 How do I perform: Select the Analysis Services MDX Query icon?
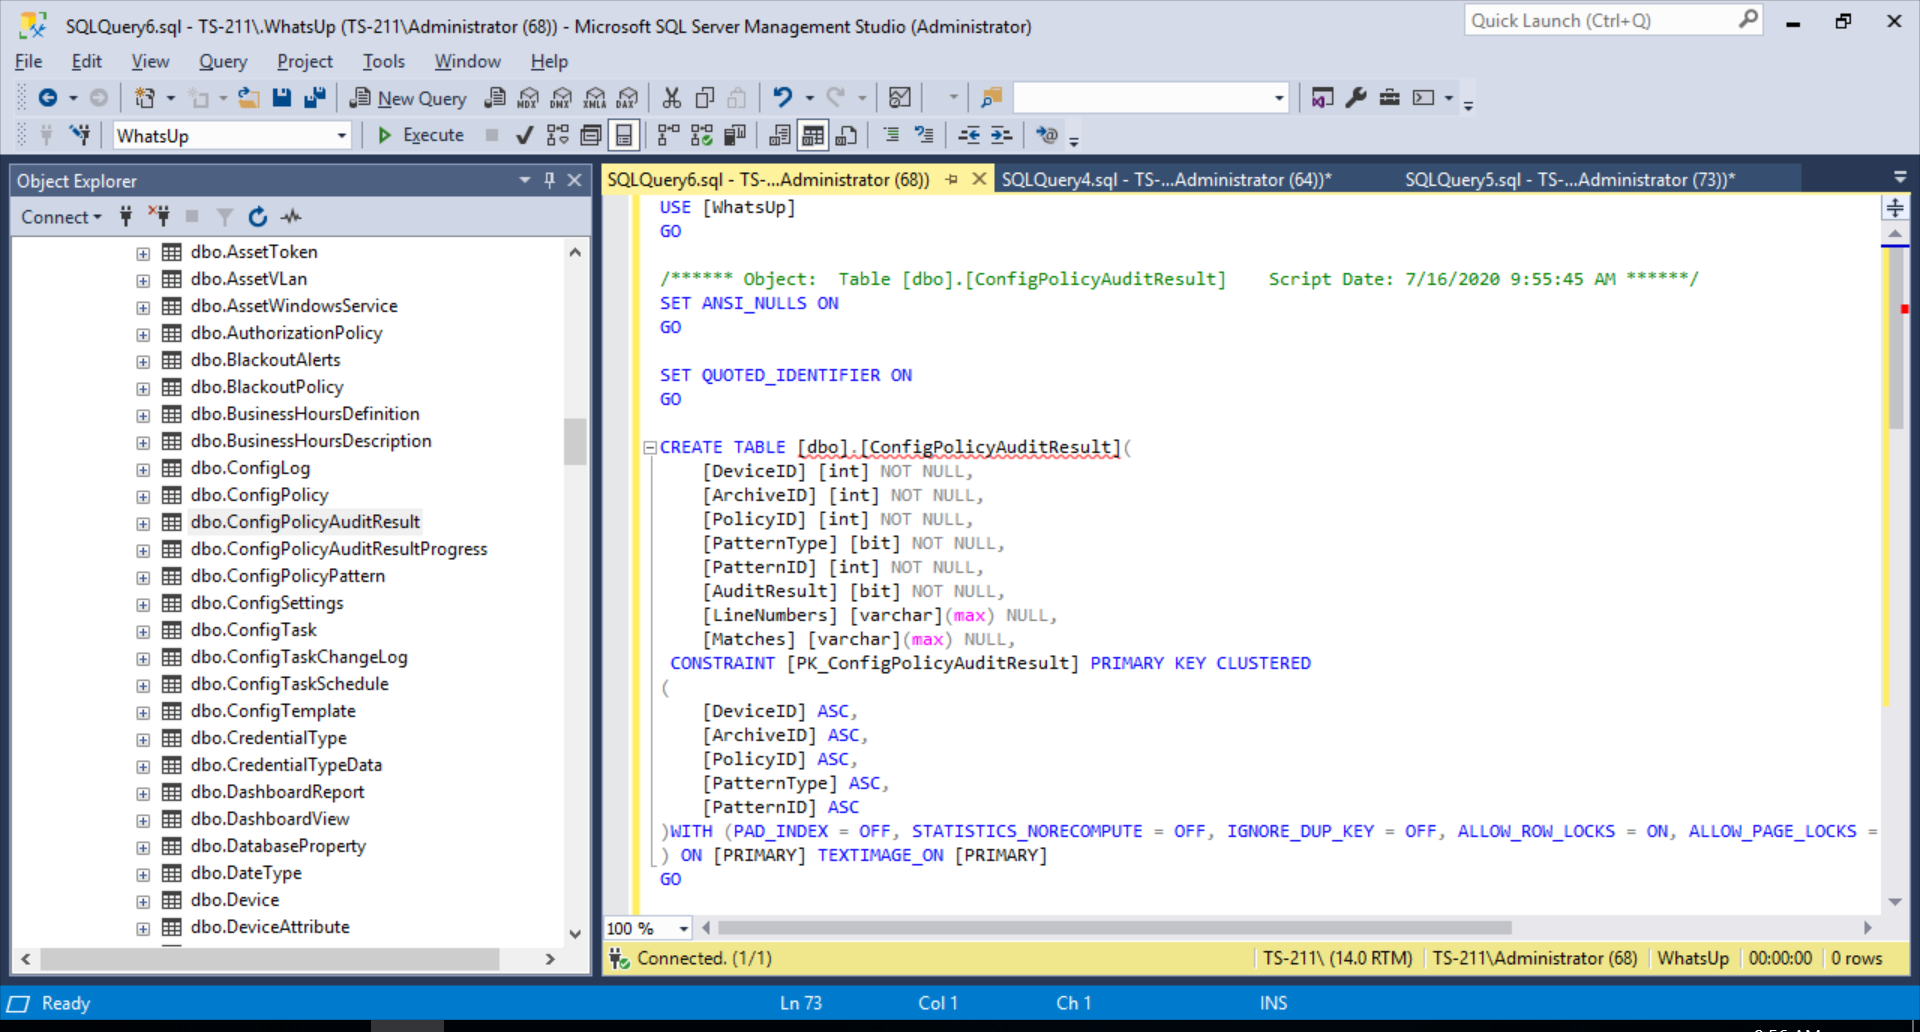point(527,97)
